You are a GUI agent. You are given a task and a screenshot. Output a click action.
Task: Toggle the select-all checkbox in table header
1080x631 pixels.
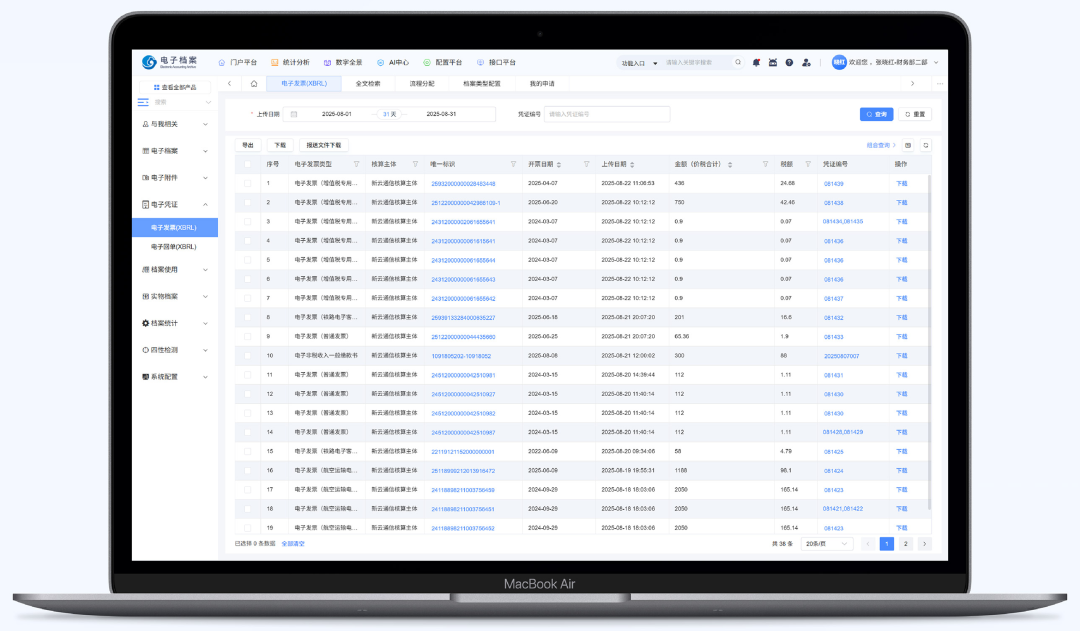click(248, 164)
